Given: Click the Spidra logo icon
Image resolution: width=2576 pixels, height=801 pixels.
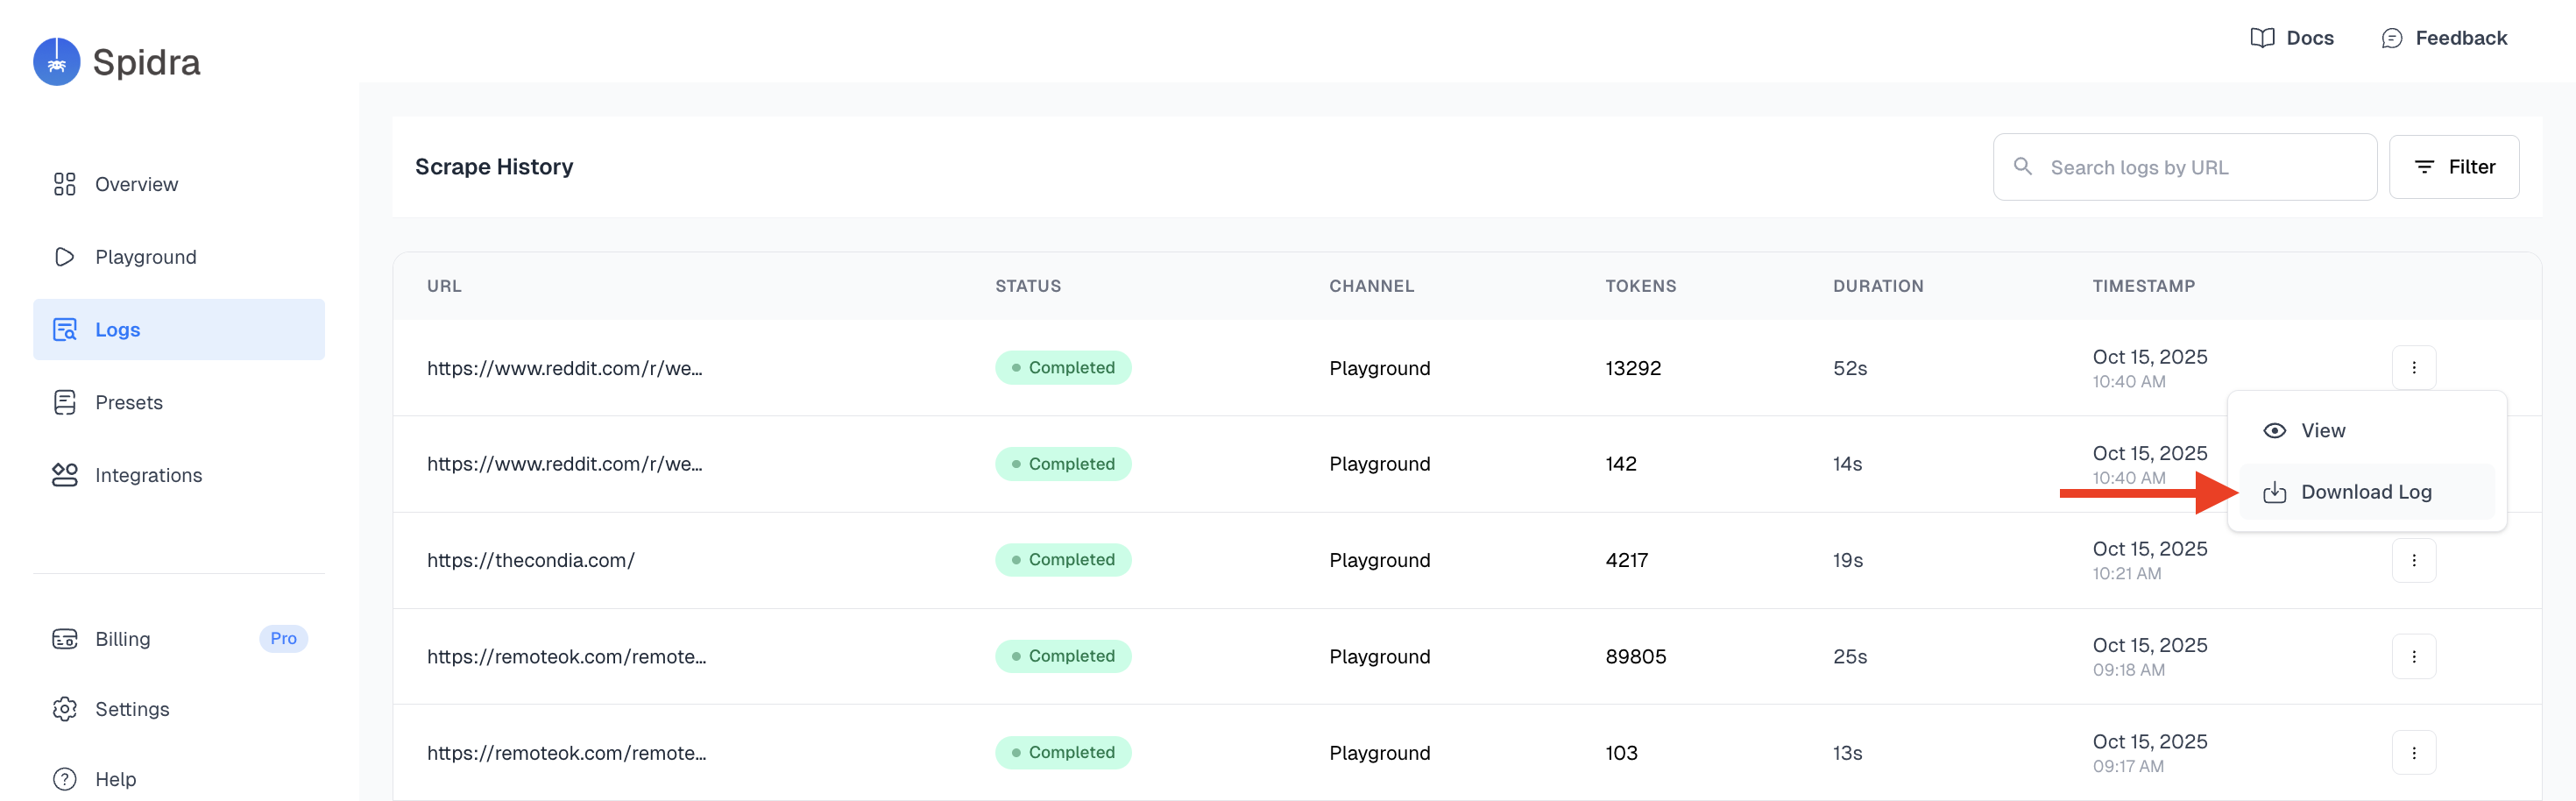Looking at the screenshot, I should tap(57, 62).
